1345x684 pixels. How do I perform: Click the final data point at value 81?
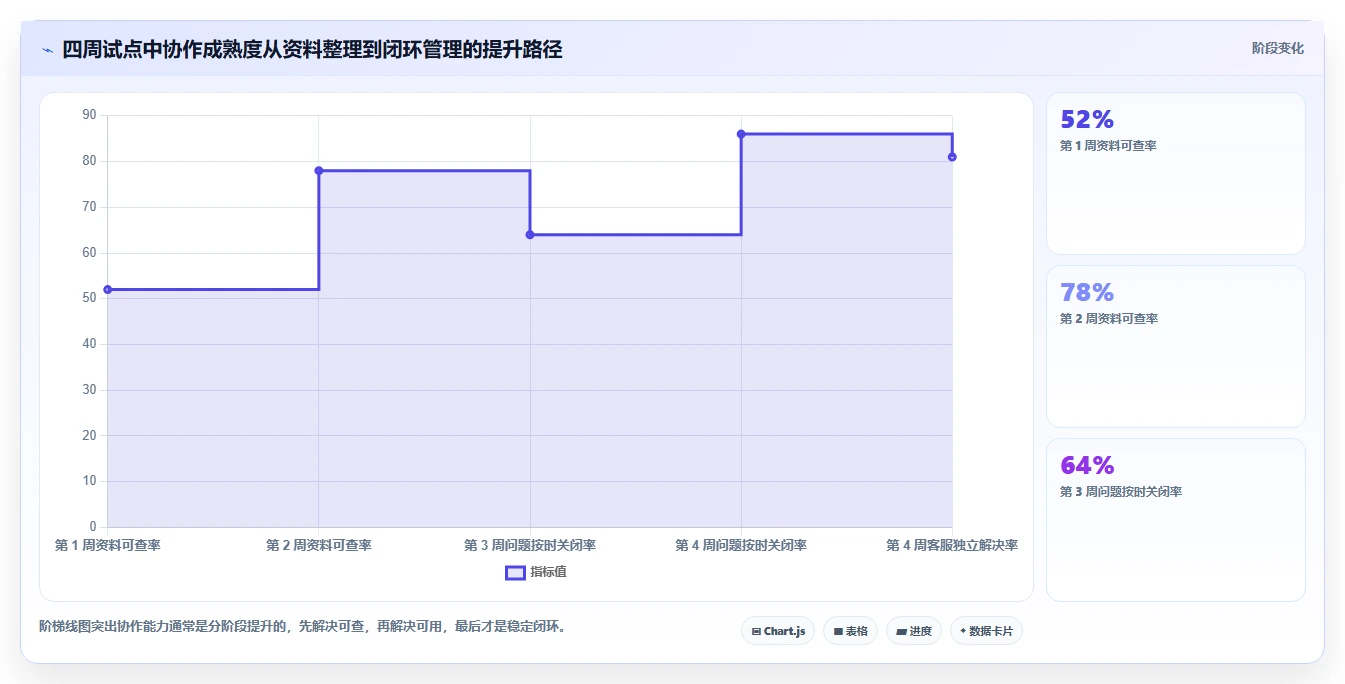(x=952, y=157)
